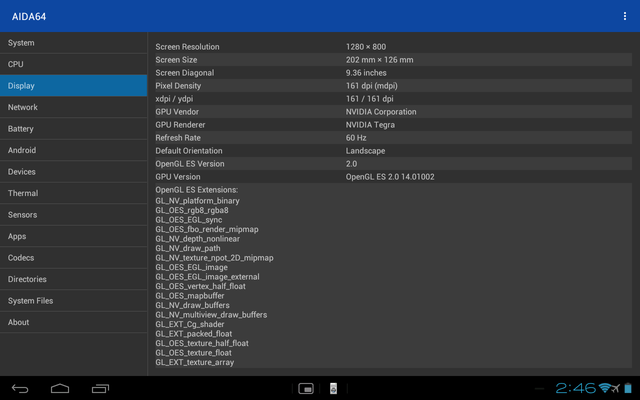
Task: Tap the Android back navigation button
Action: click(20, 389)
